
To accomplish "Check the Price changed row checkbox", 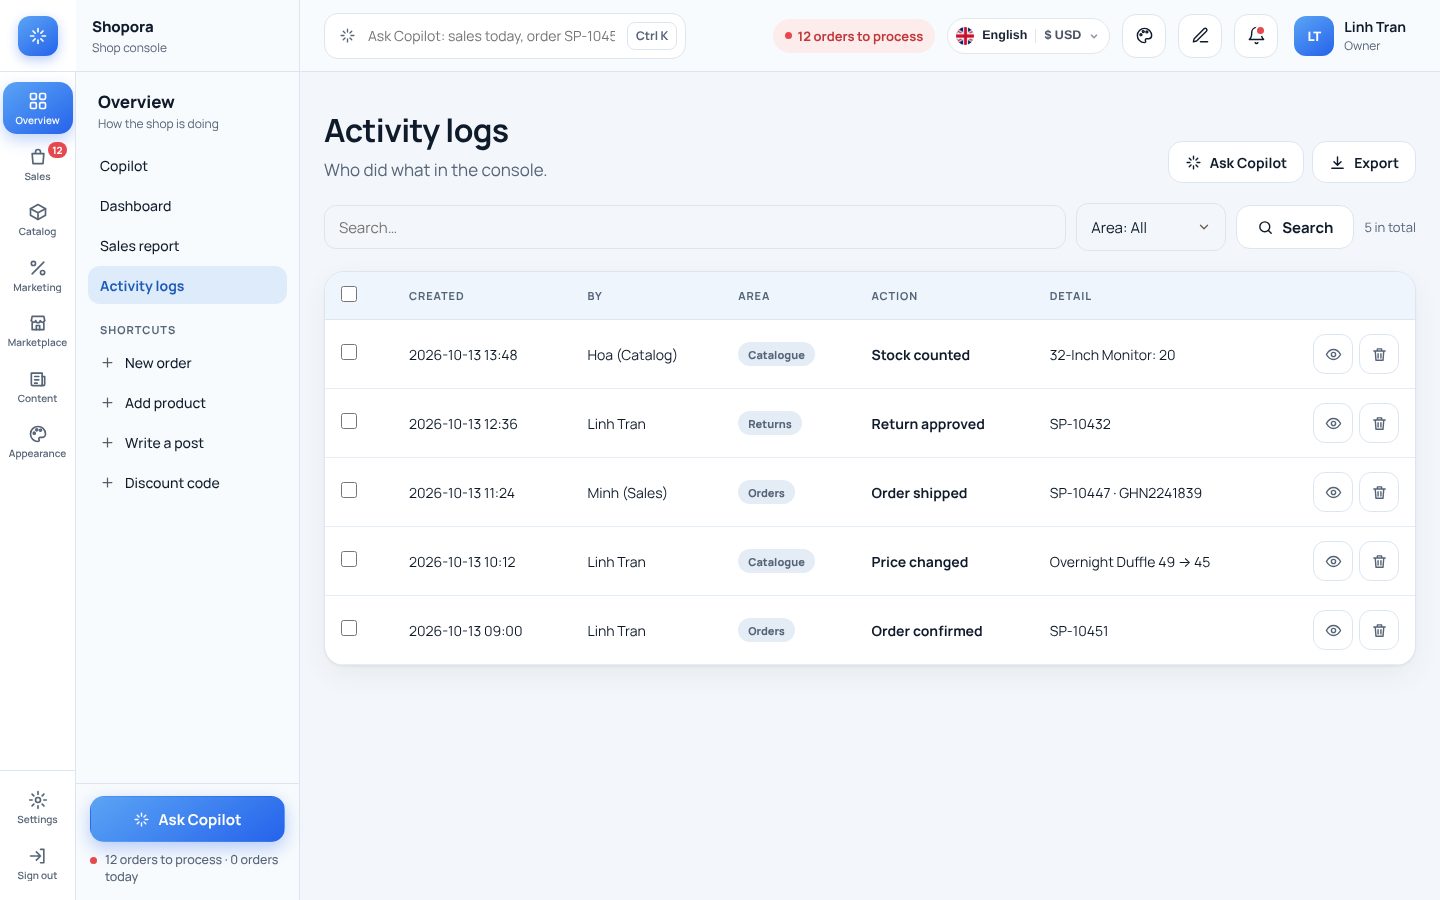I will click(349, 559).
